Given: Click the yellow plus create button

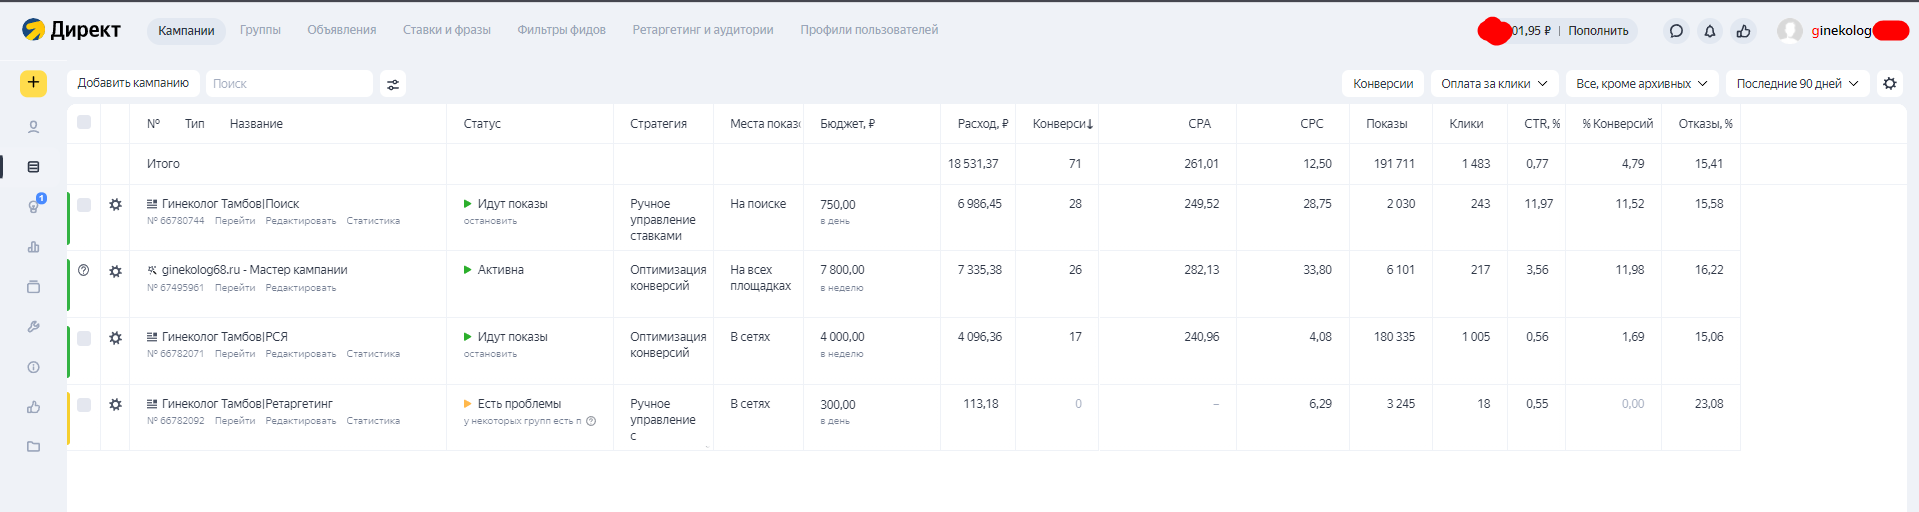Looking at the screenshot, I should [x=33, y=83].
